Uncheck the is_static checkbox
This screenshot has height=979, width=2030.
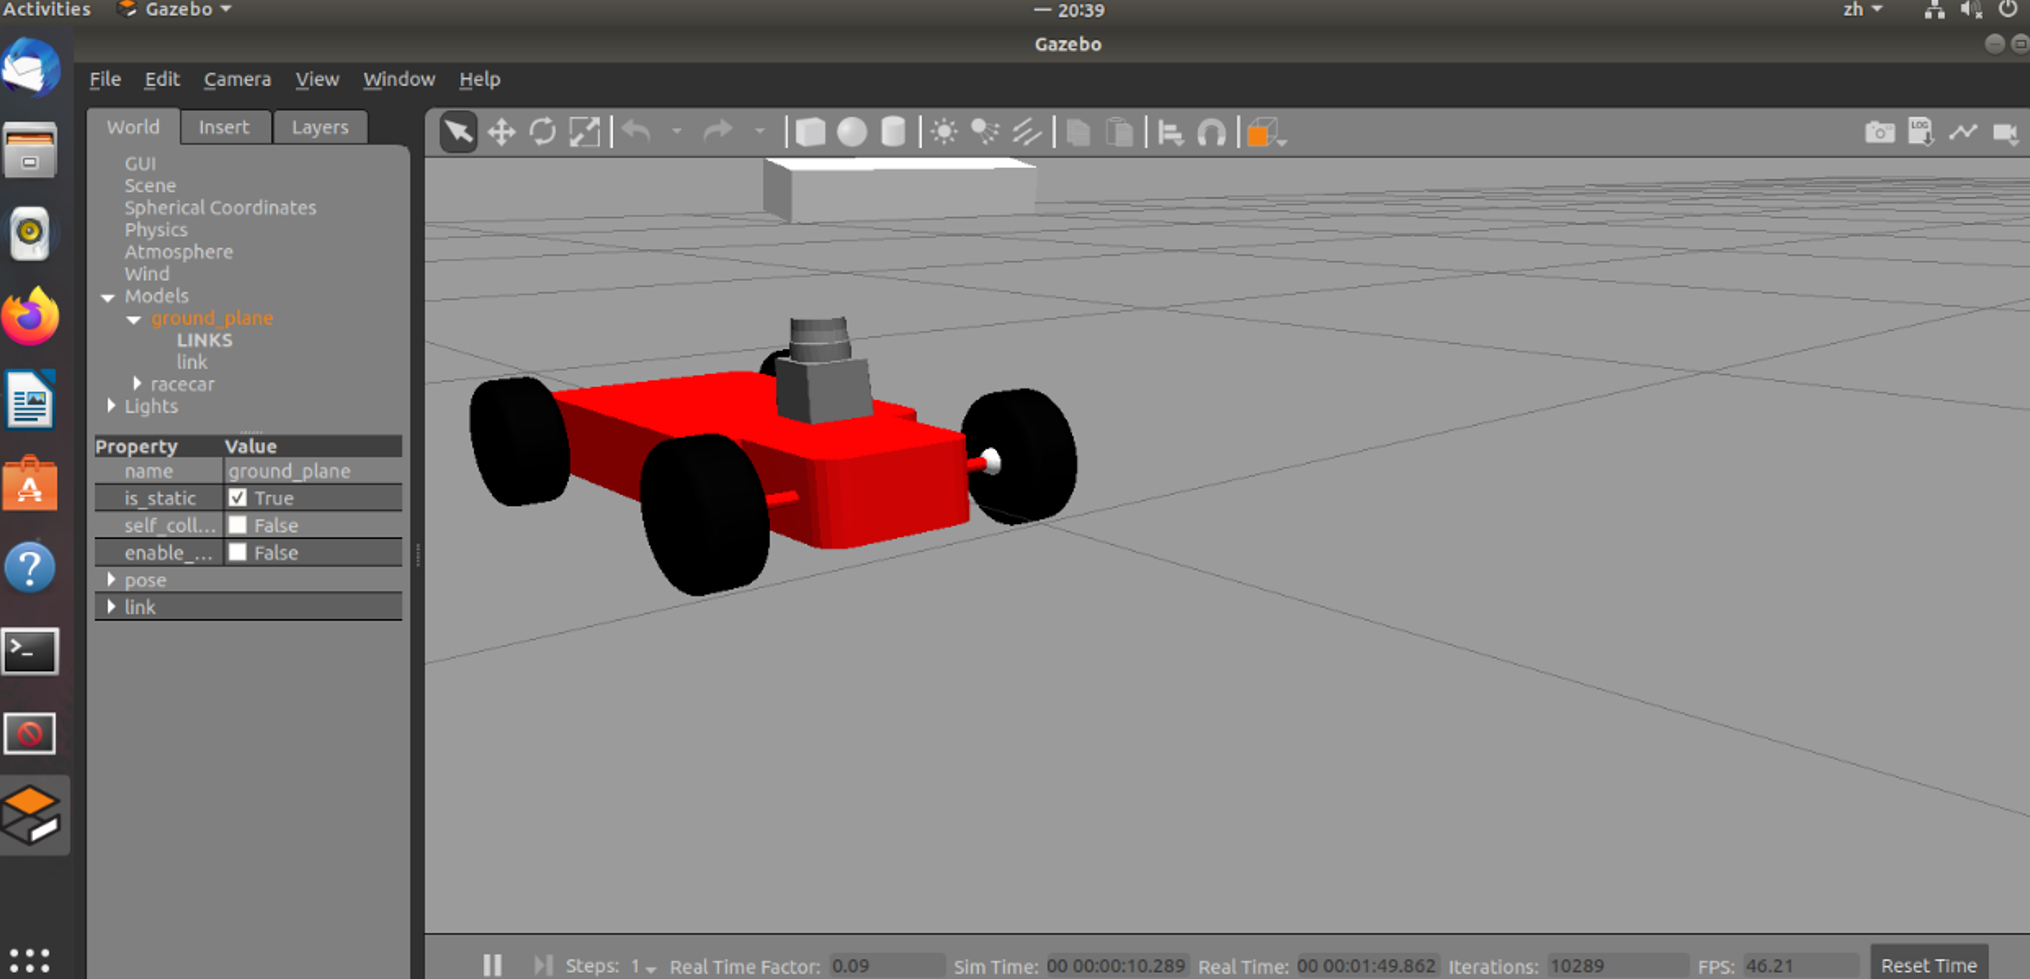[237, 498]
